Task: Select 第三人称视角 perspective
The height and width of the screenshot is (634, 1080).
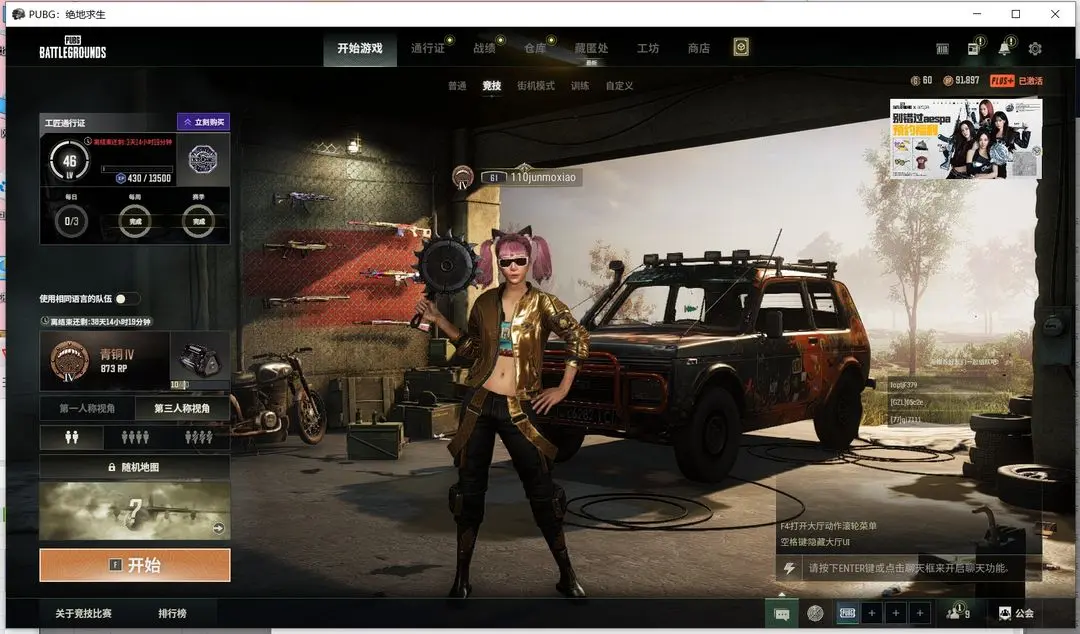Action: [182, 409]
